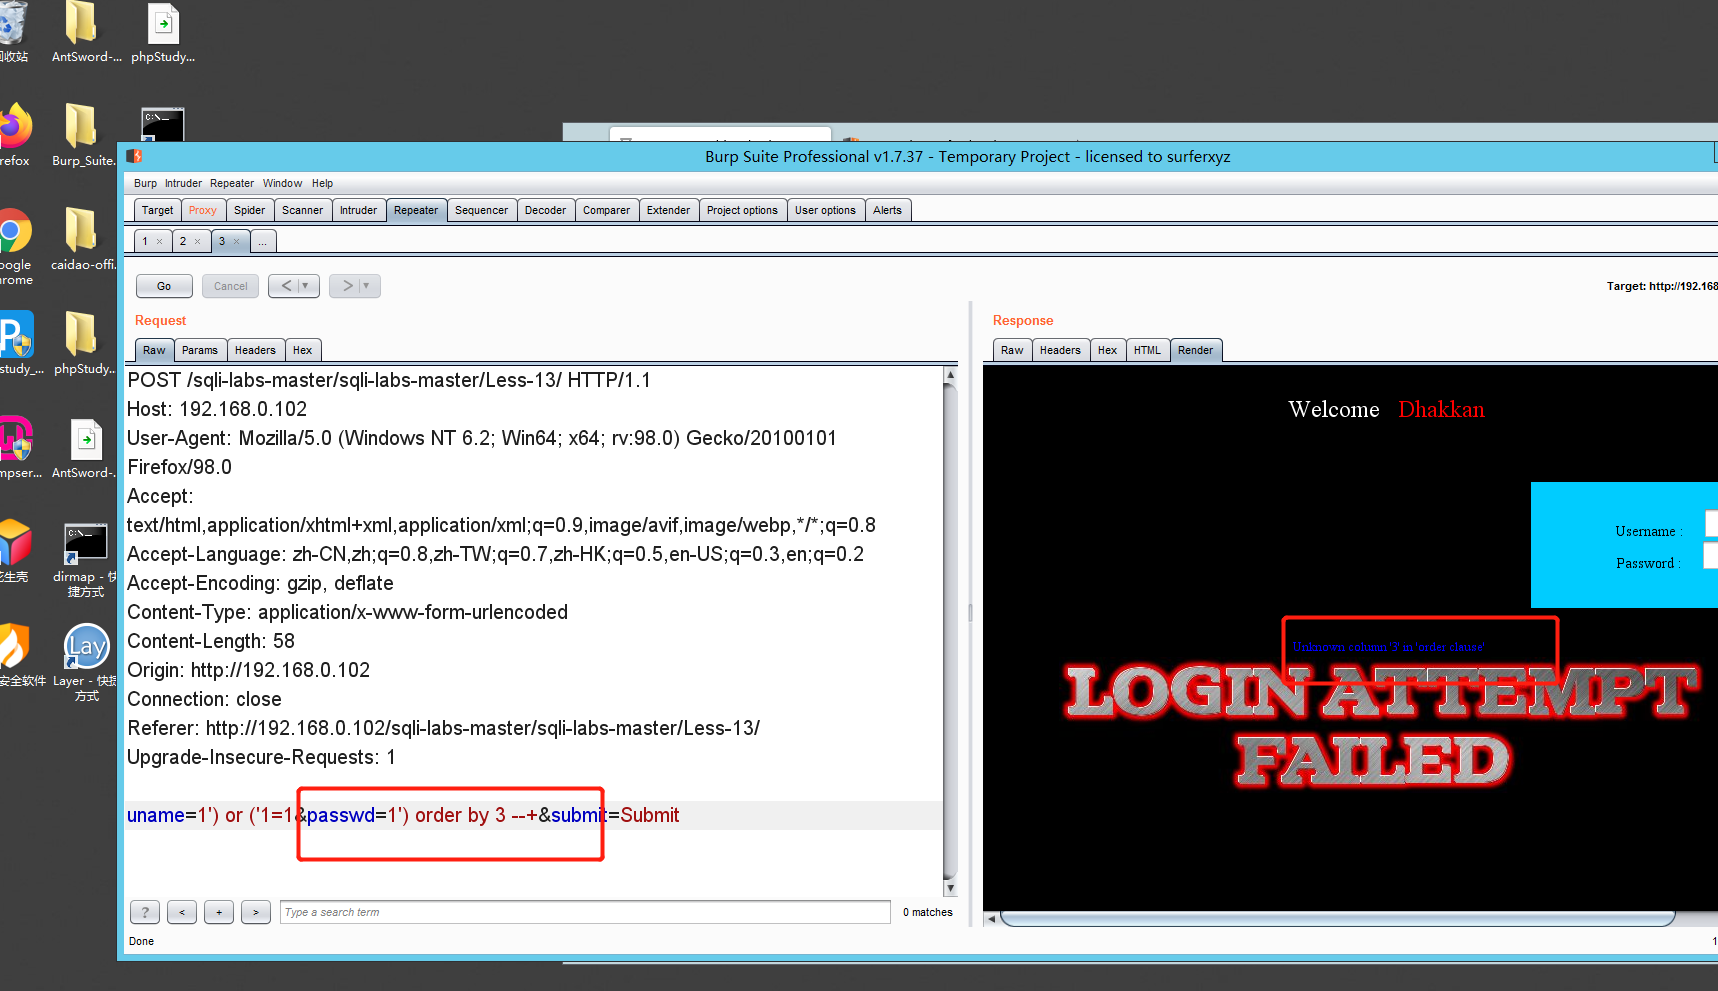Jump to previous search match in request
Viewport: 1718px width, 991px height.
coord(182,912)
